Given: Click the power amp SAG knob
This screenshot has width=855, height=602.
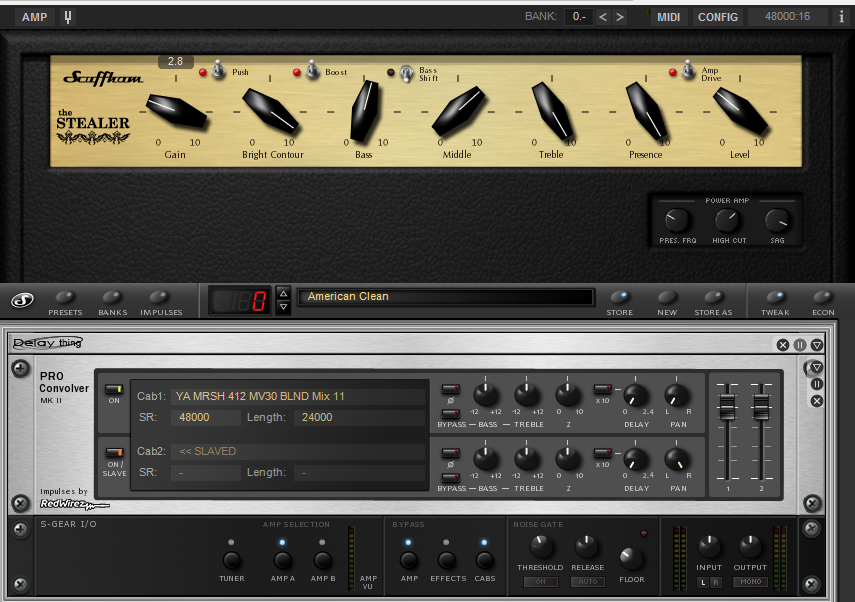Looking at the screenshot, I should [x=777, y=220].
